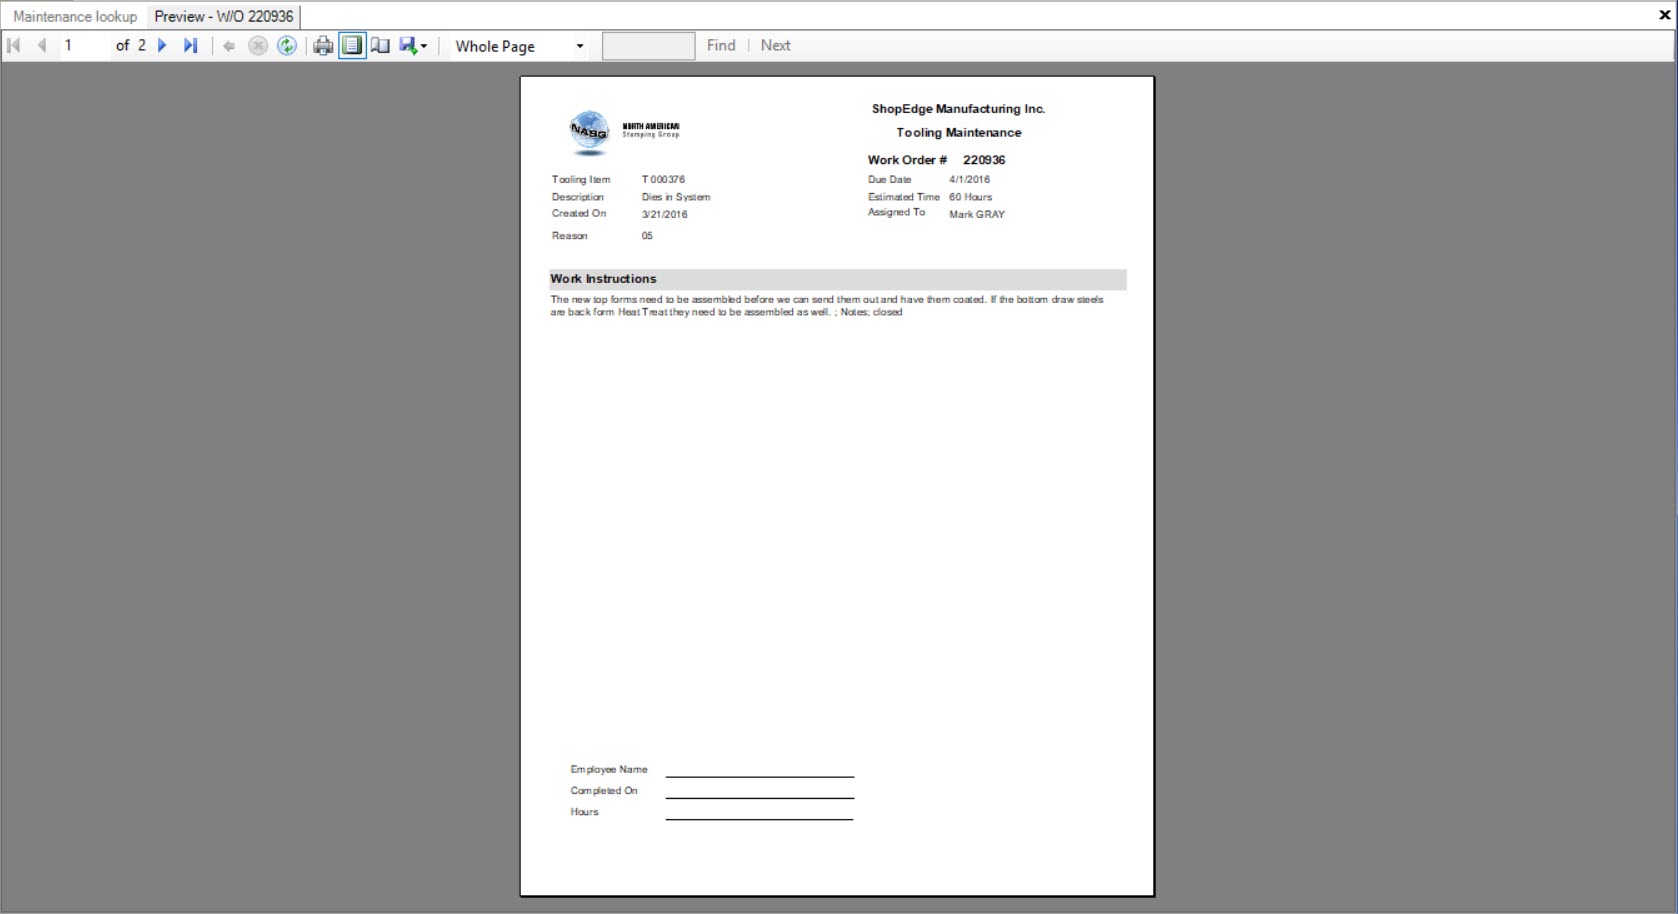Click work order number 220936
The image size is (1678, 914).
pyautogui.click(x=984, y=160)
